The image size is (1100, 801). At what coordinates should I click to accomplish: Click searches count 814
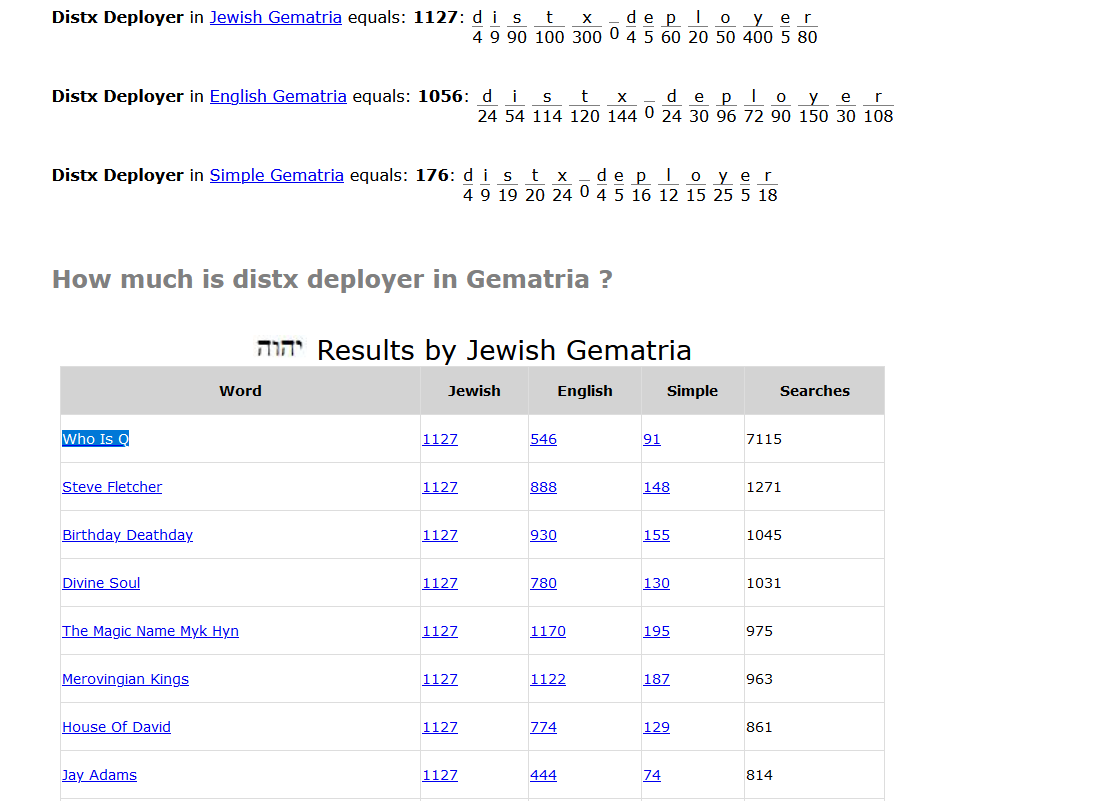tap(760, 775)
